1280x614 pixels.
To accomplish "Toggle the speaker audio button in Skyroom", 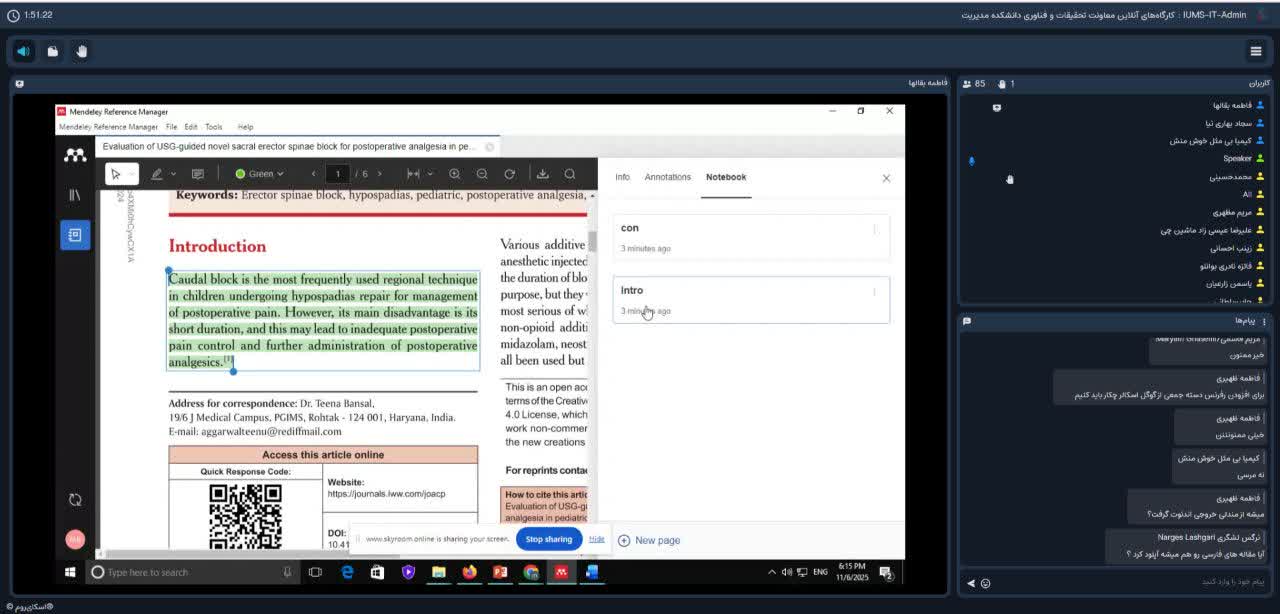I will (24, 51).
